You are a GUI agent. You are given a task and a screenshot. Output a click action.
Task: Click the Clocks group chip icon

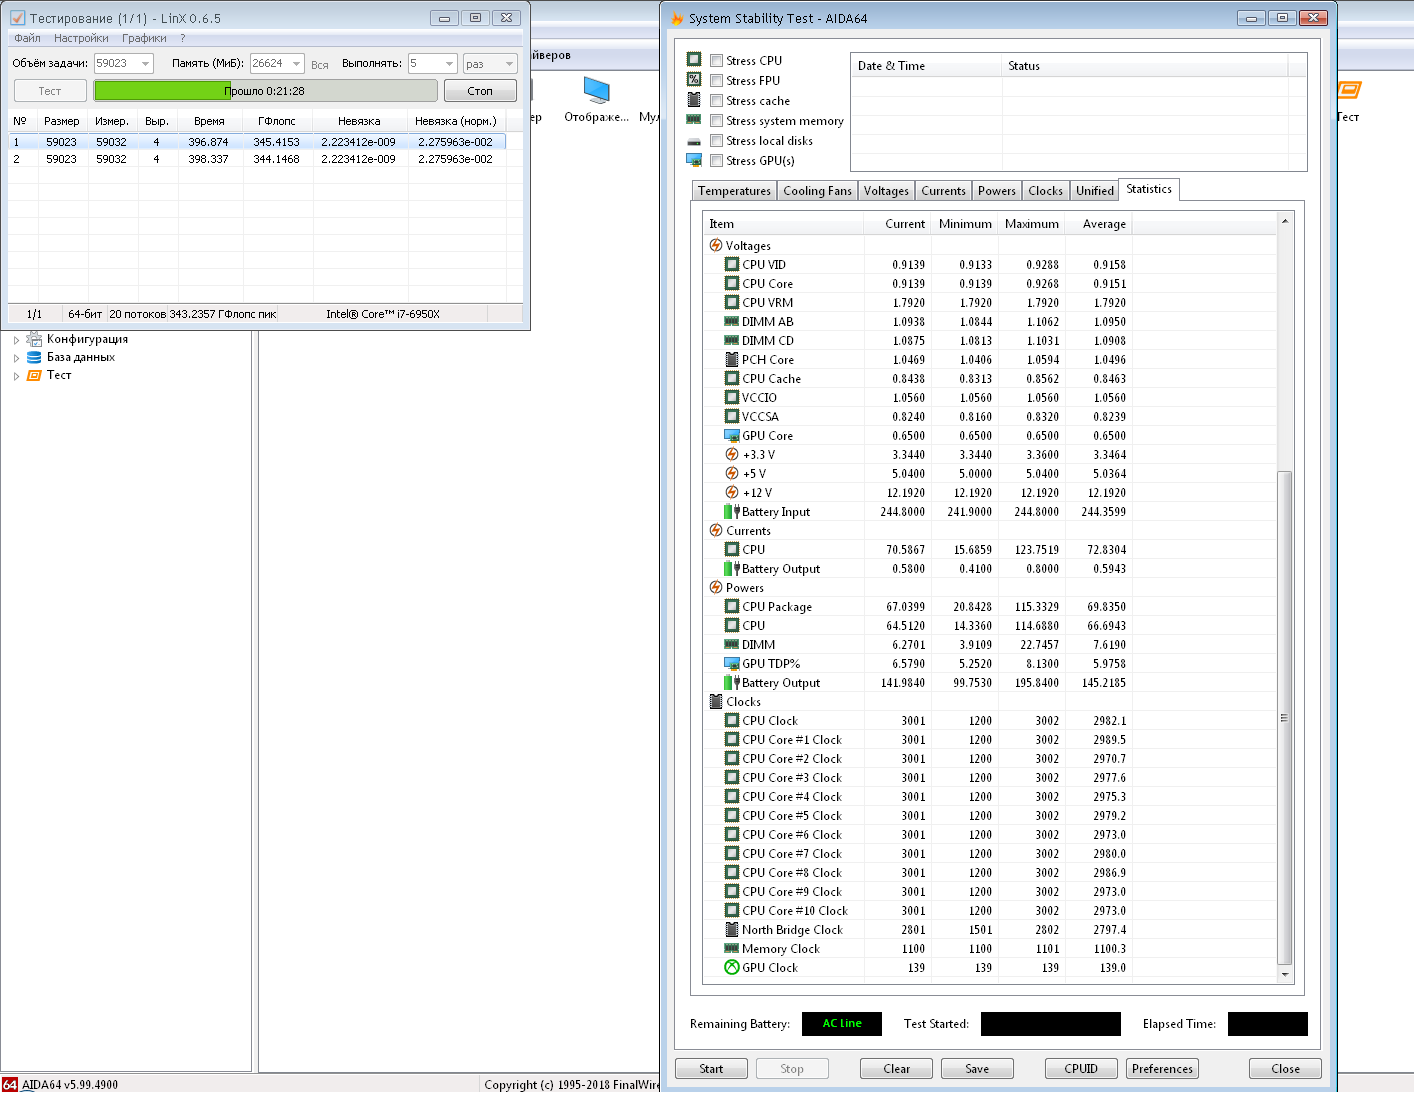pyautogui.click(x=716, y=701)
